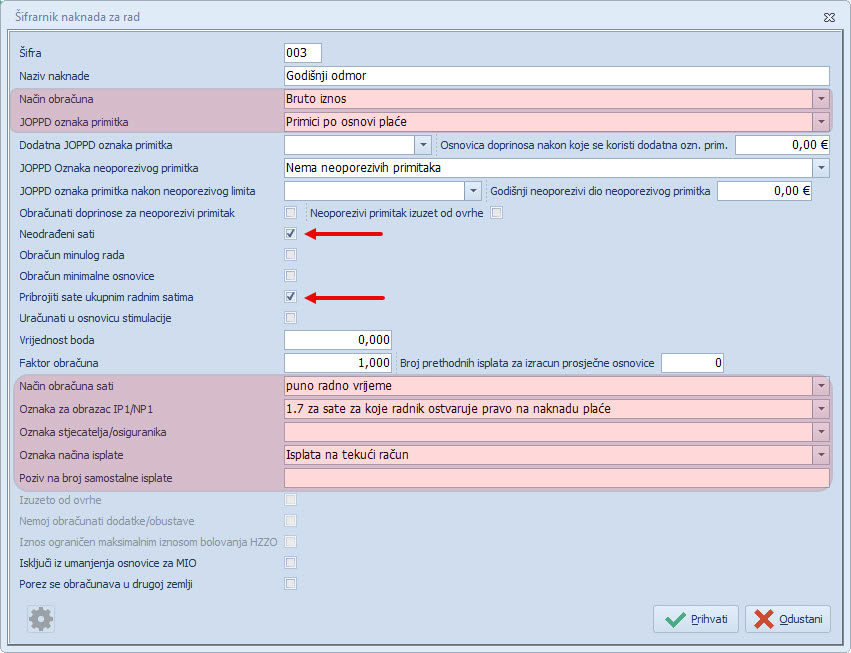Click the Faktor obračuna value field

pyautogui.click(x=338, y=363)
